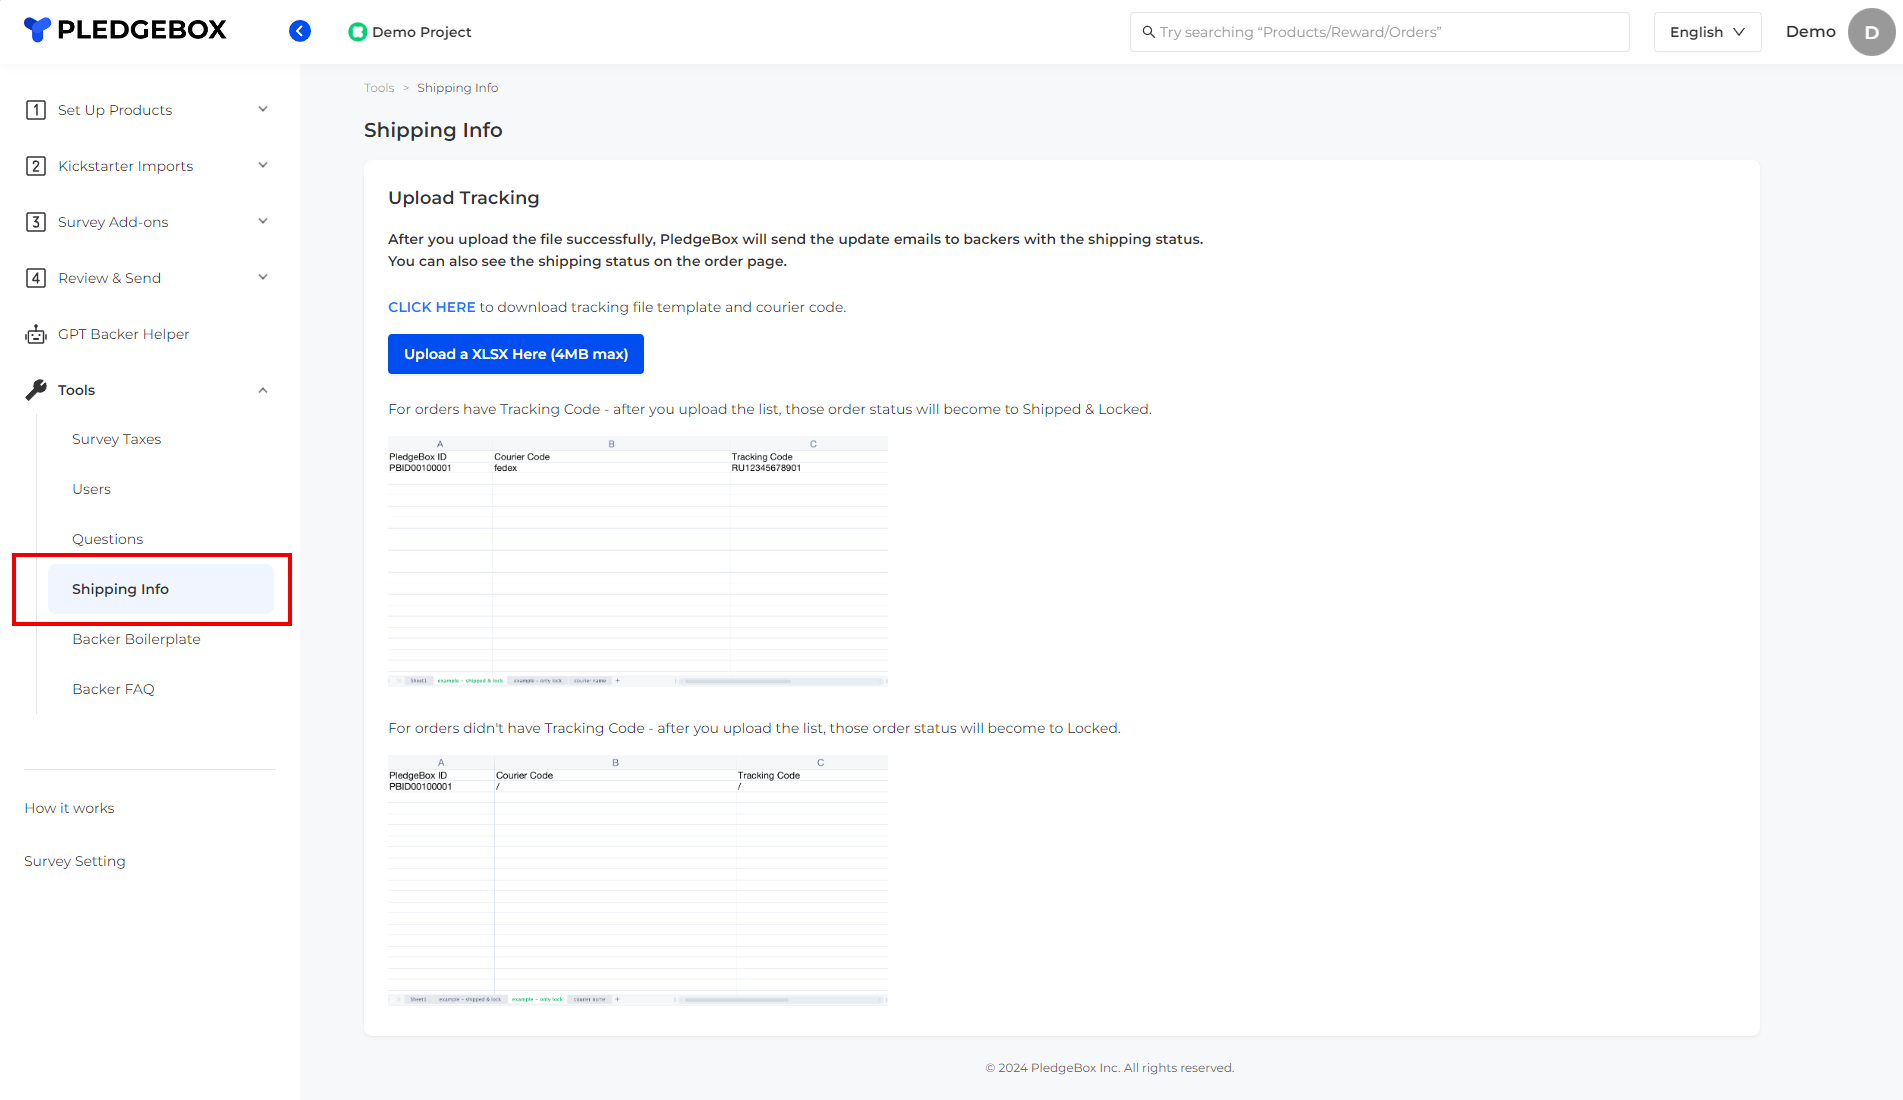Open the English language dropdown

point(1707,32)
